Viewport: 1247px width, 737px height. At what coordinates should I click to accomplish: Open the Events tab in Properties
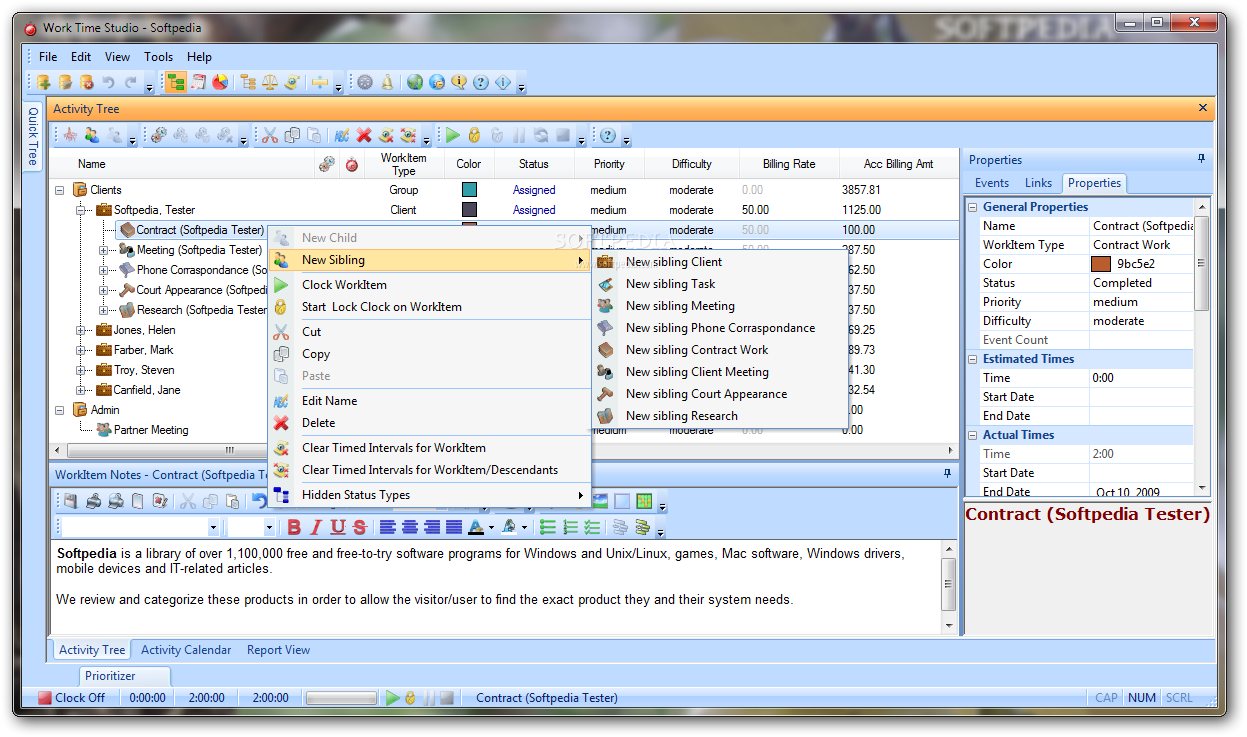click(991, 183)
